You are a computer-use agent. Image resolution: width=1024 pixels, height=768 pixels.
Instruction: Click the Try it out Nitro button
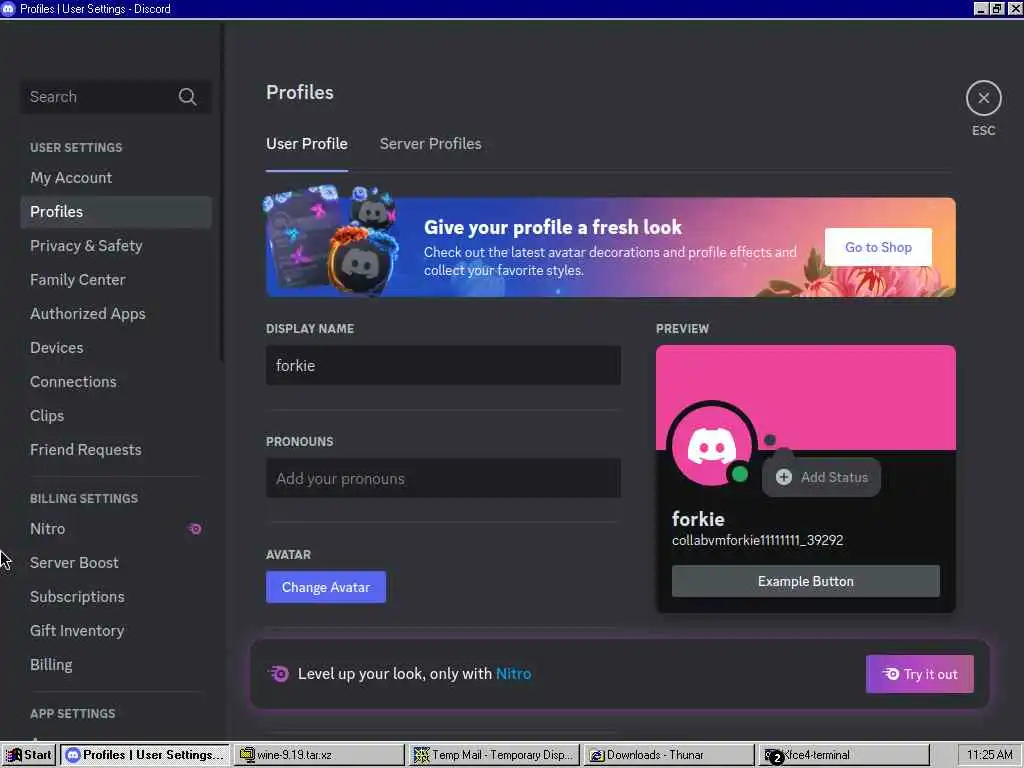pos(920,674)
